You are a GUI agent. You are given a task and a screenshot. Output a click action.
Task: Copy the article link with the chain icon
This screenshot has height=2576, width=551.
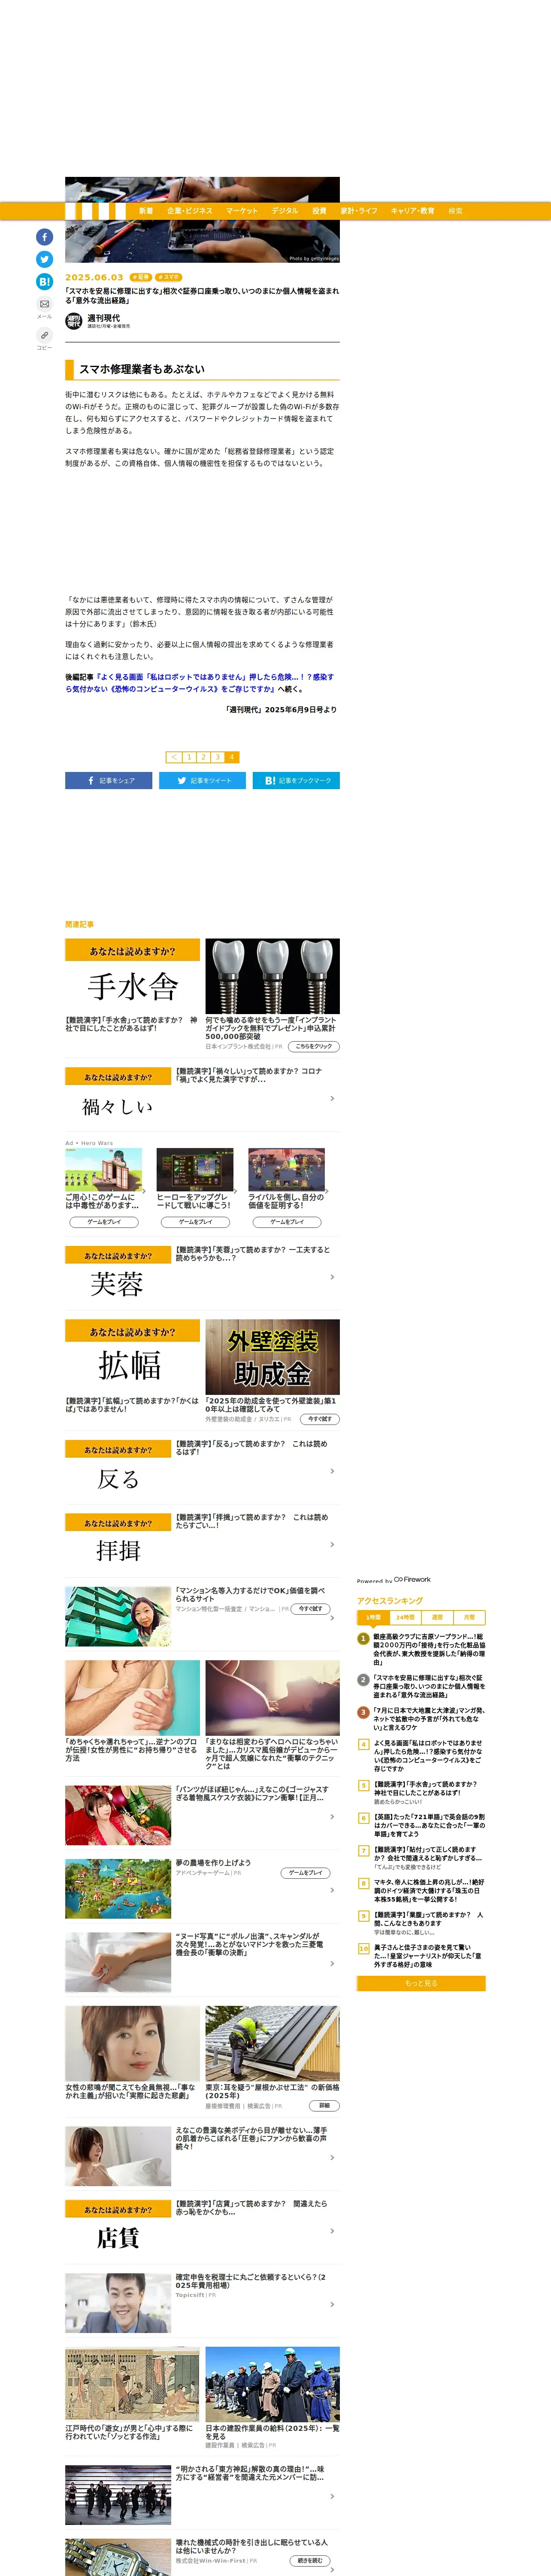tap(44, 335)
